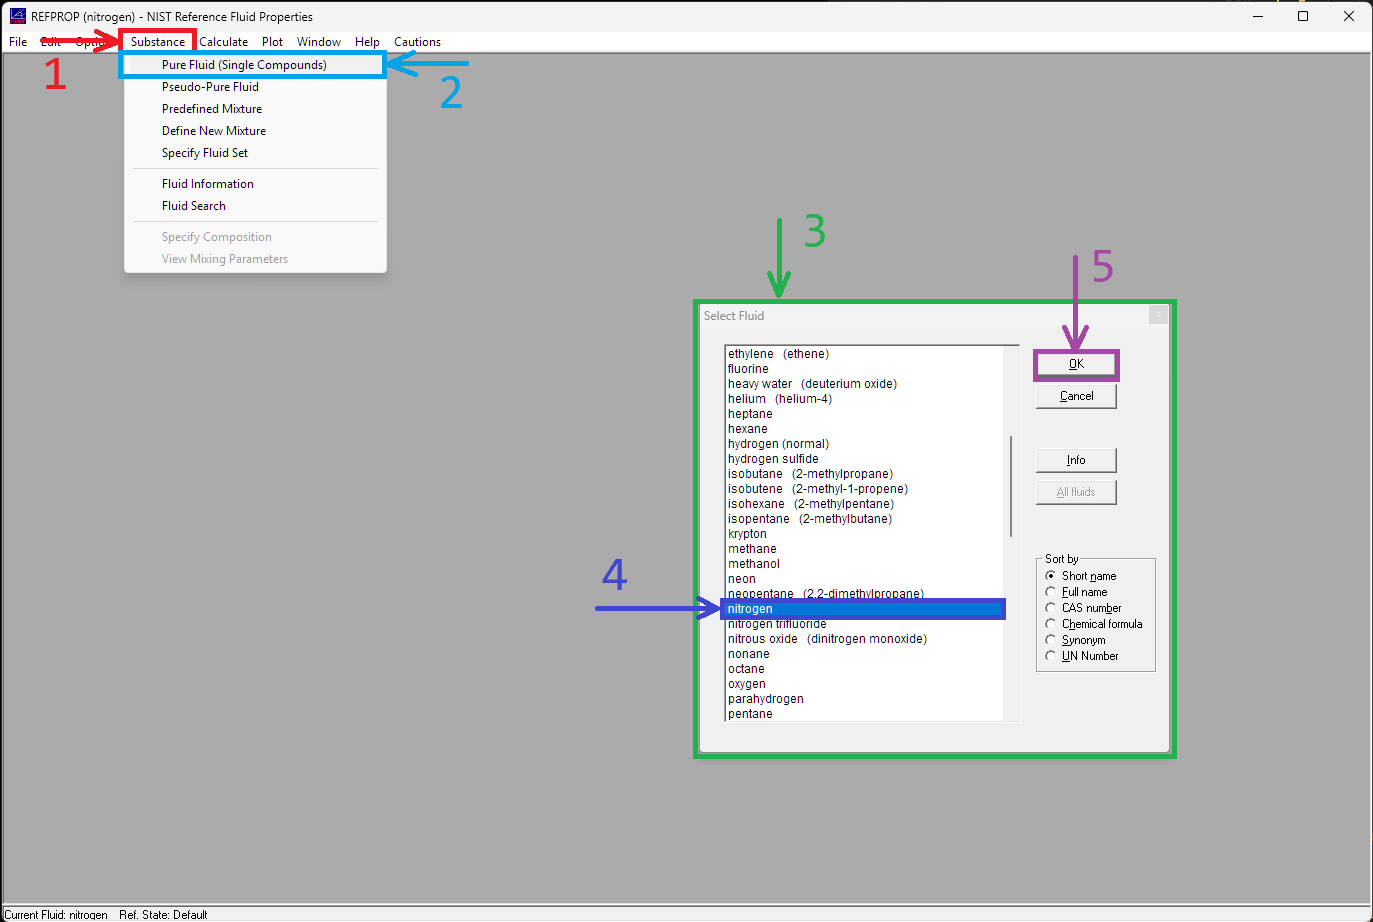Image resolution: width=1373 pixels, height=922 pixels.
Task: Select oxygen in the fluid list
Action: click(x=864, y=684)
